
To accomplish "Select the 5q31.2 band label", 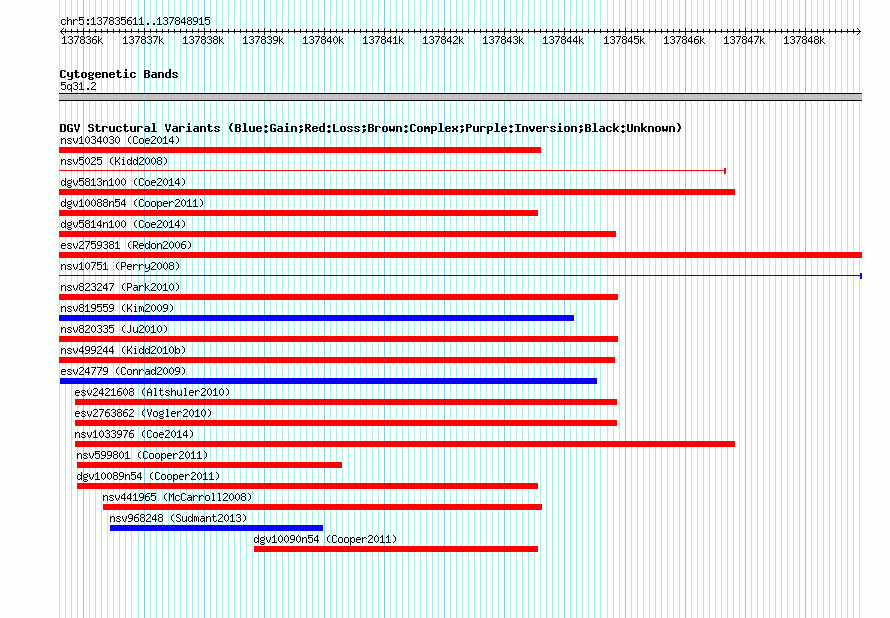I will click(x=78, y=86).
